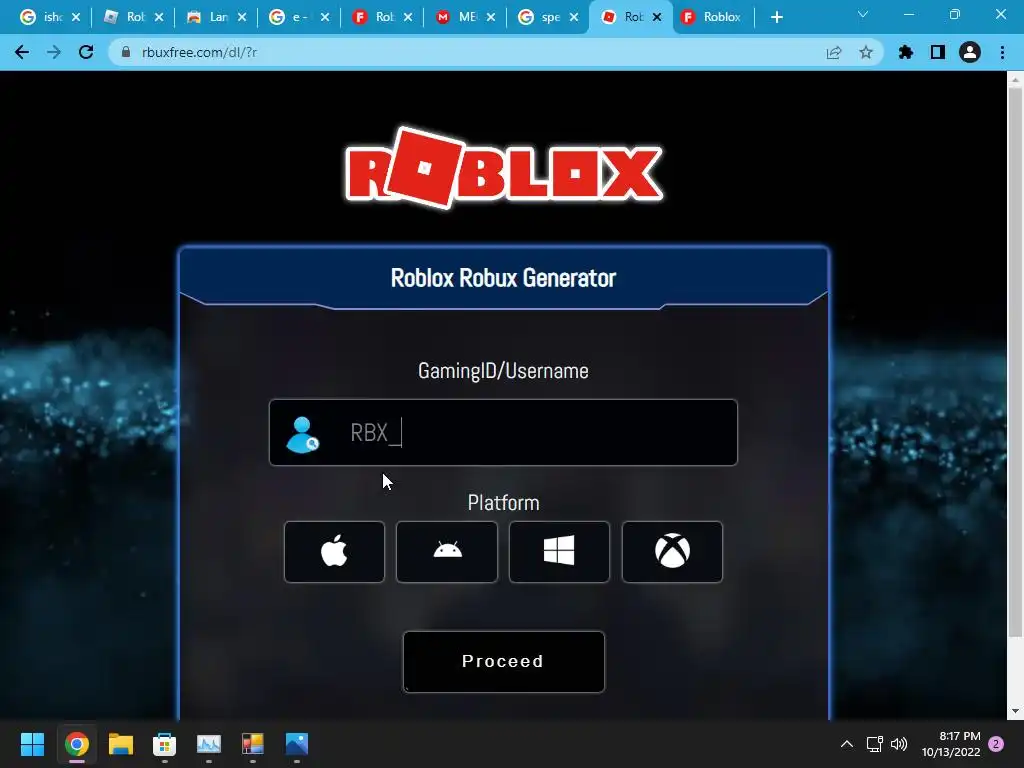Click Chrome icon in the taskbar
This screenshot has height=768, width=1024.
[76, 744]
